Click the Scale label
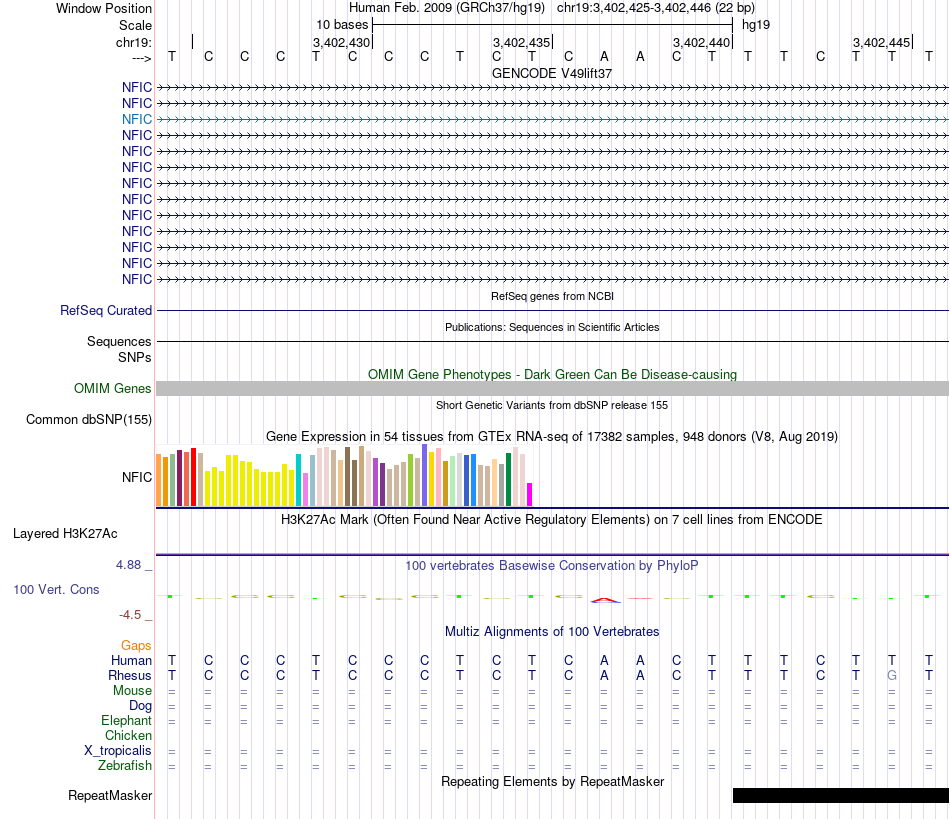Screen dimensions: 950x819 pos(135,25)
